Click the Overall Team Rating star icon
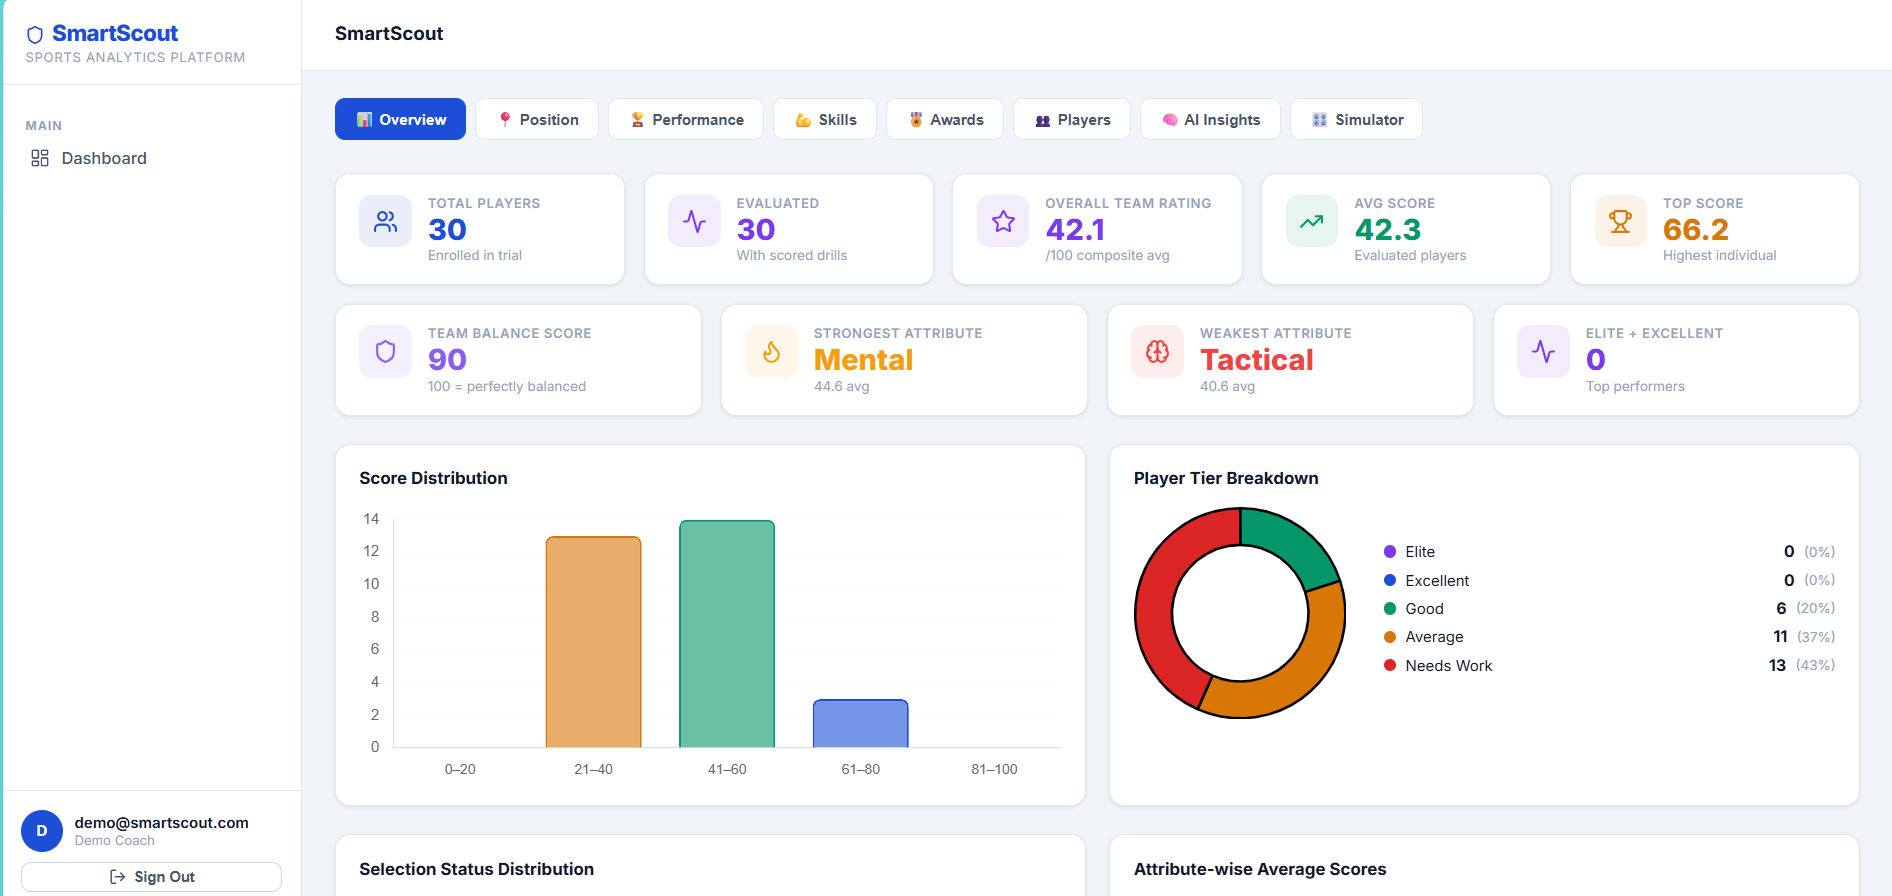 (1003, 221)
